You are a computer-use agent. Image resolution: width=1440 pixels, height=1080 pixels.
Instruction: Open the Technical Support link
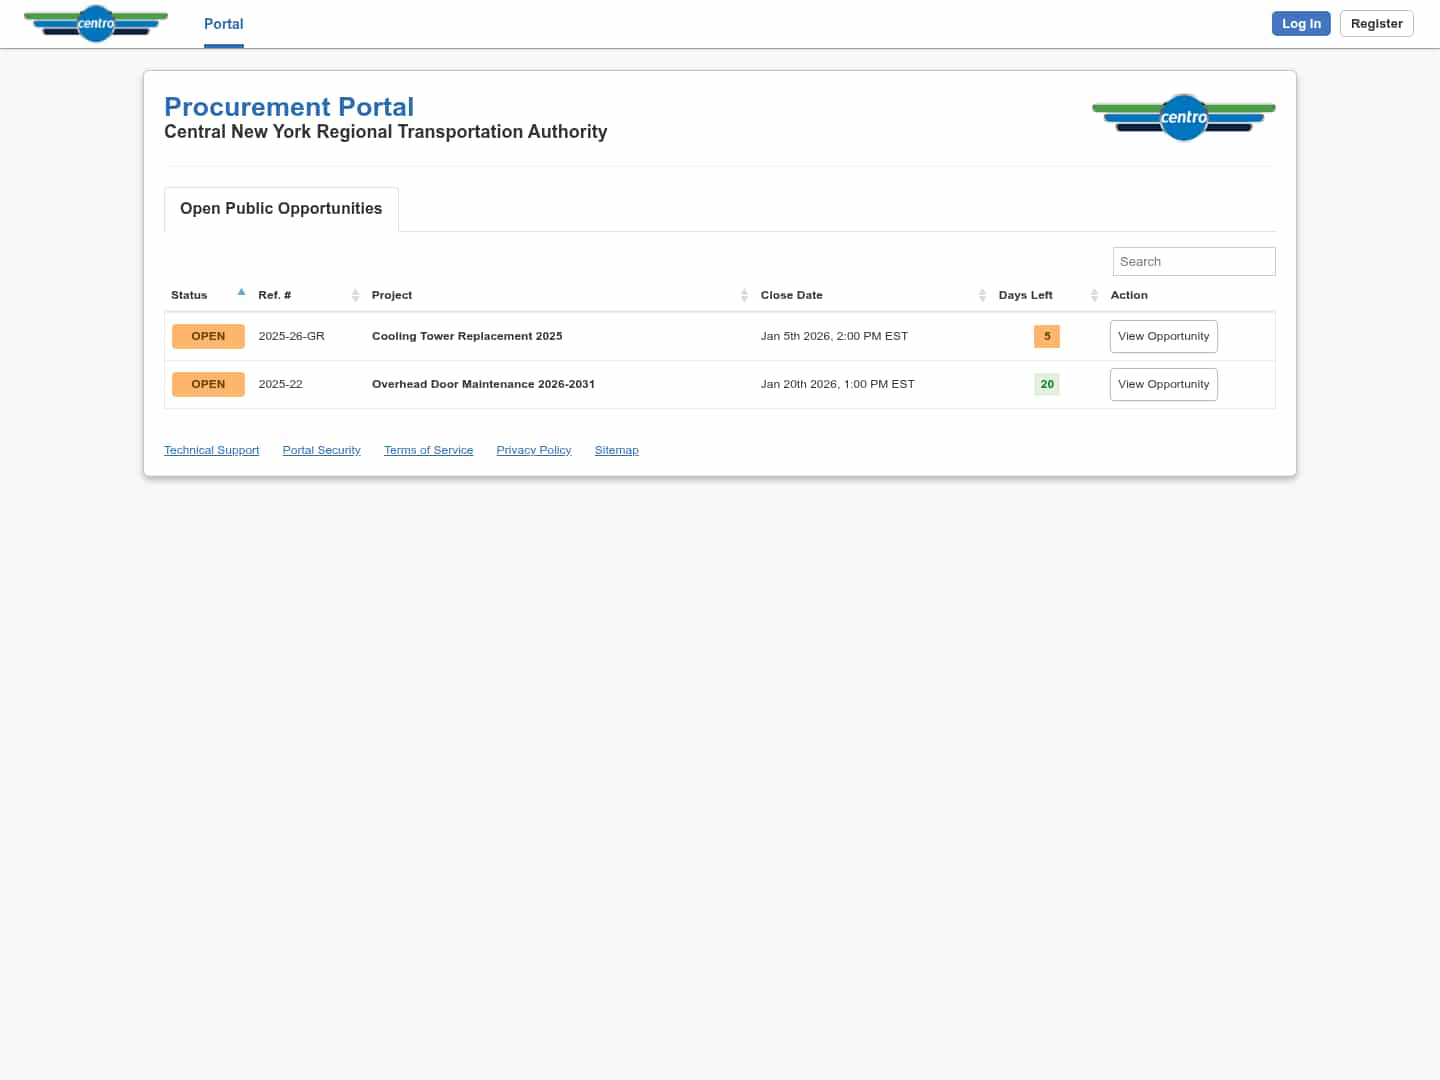[211, 450]
